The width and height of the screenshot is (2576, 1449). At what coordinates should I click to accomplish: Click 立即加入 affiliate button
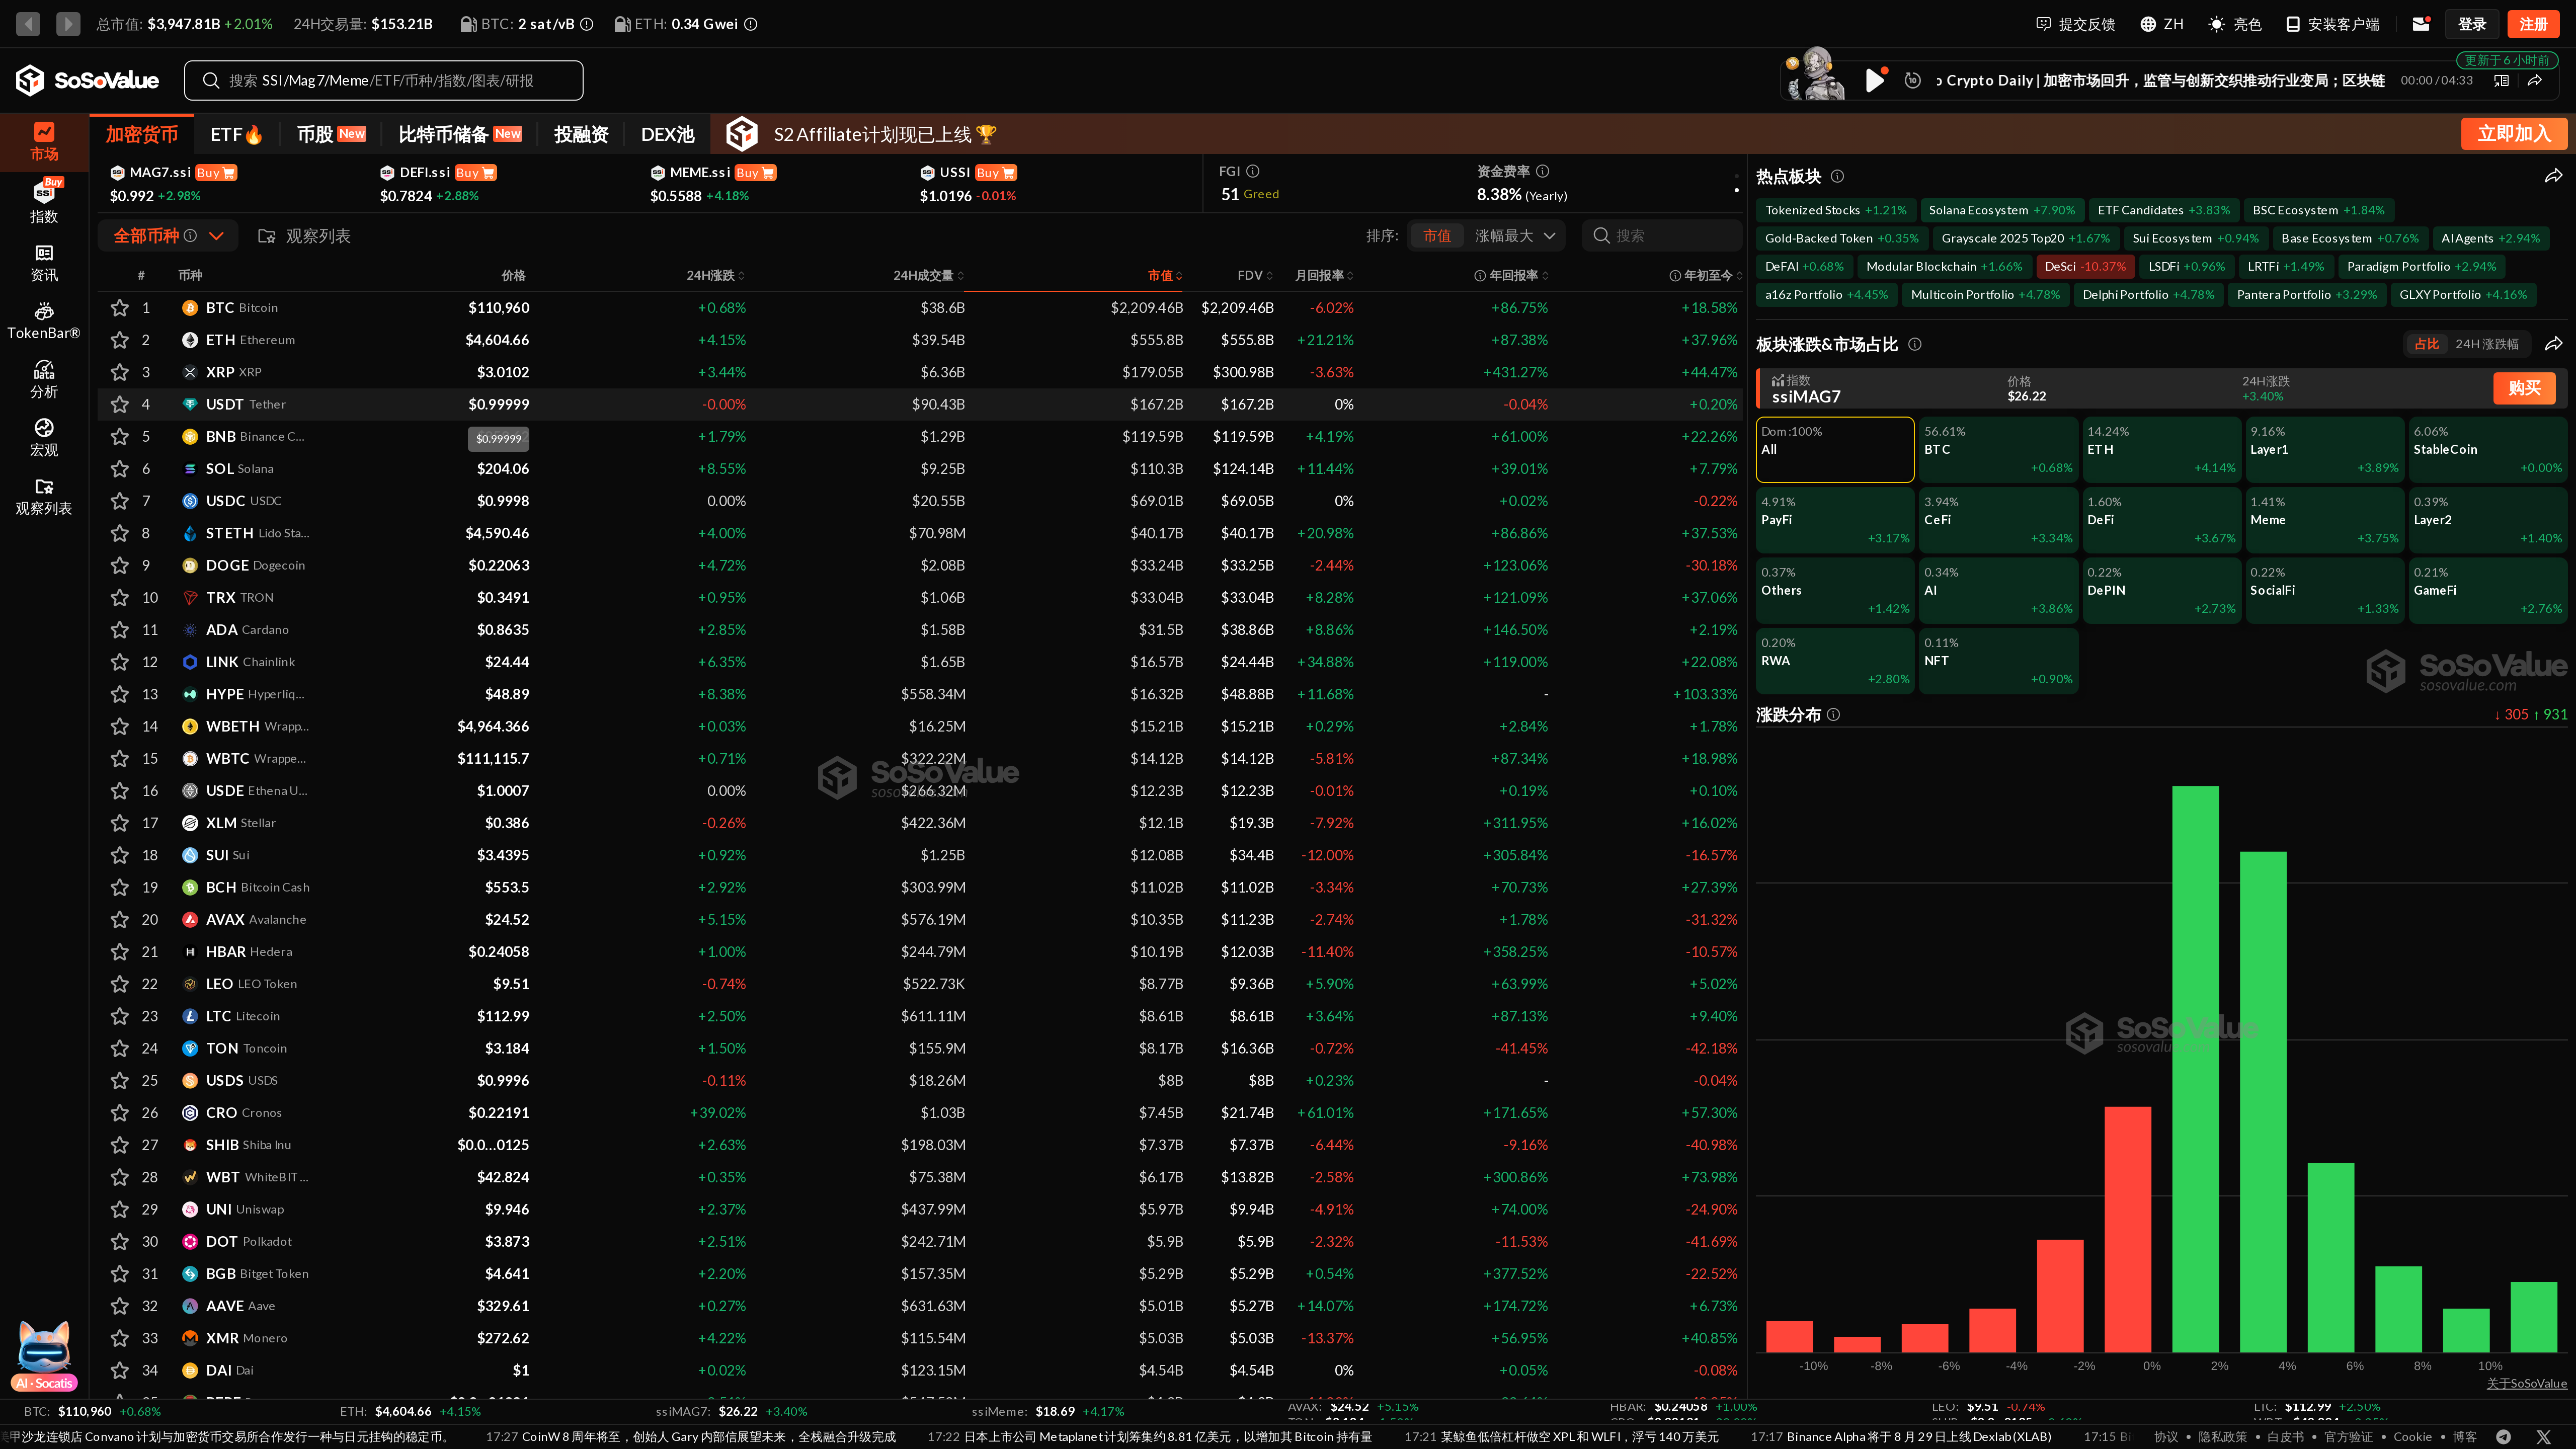(x=2514, y=134)
